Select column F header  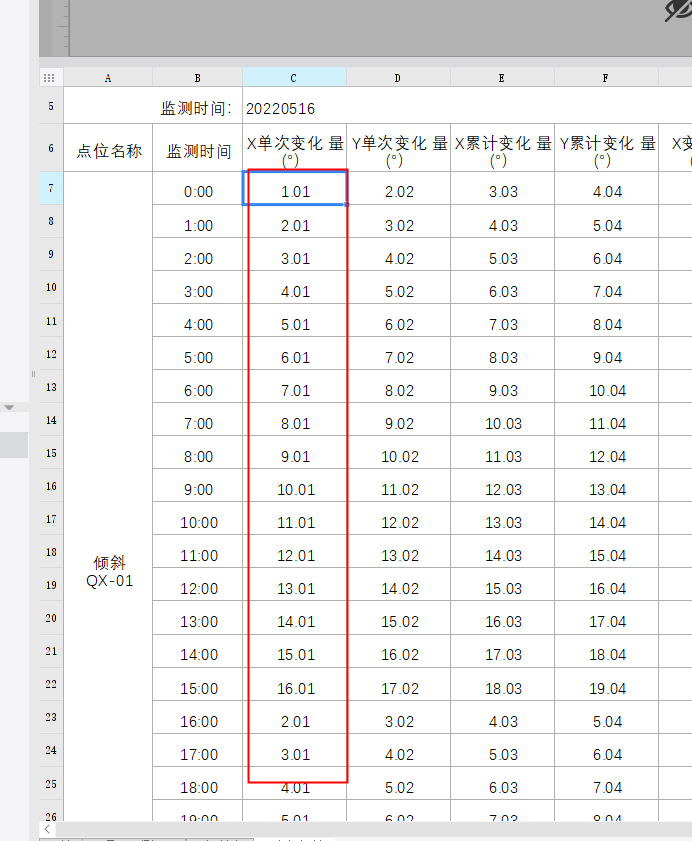click(606, 78)
